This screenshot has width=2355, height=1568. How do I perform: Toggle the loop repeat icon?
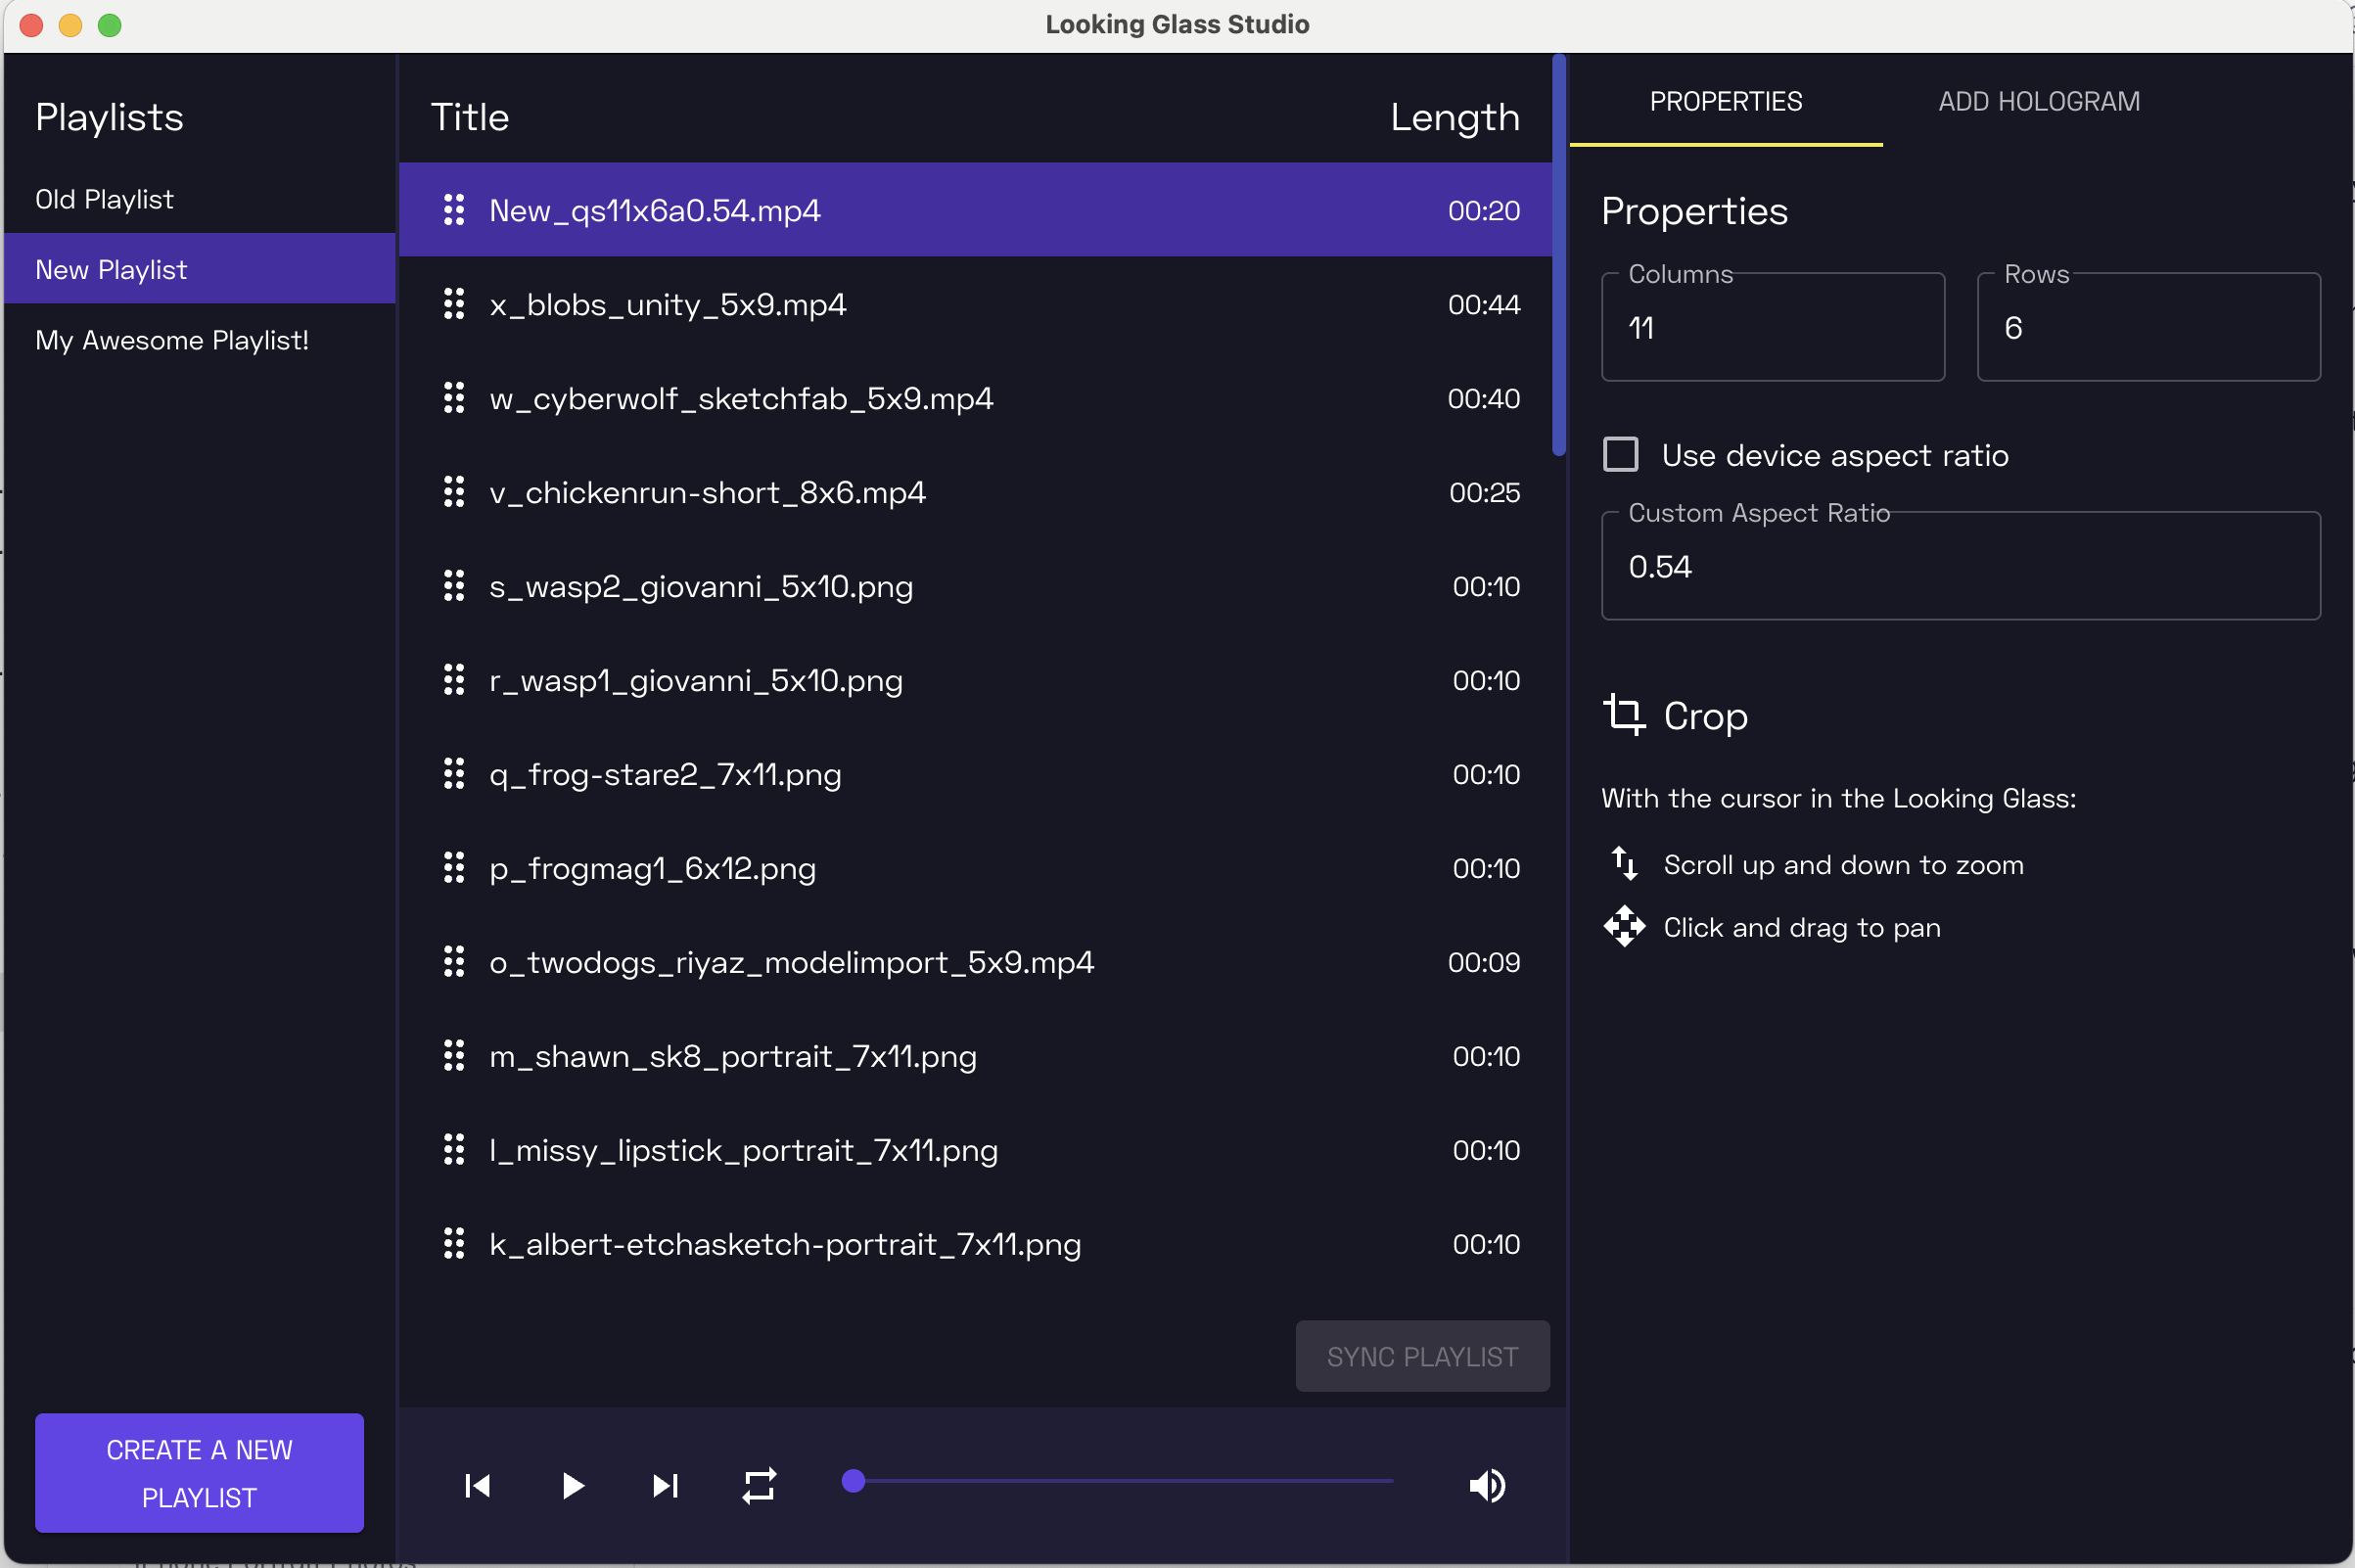pyautogui.click(x=759, y=1485)
